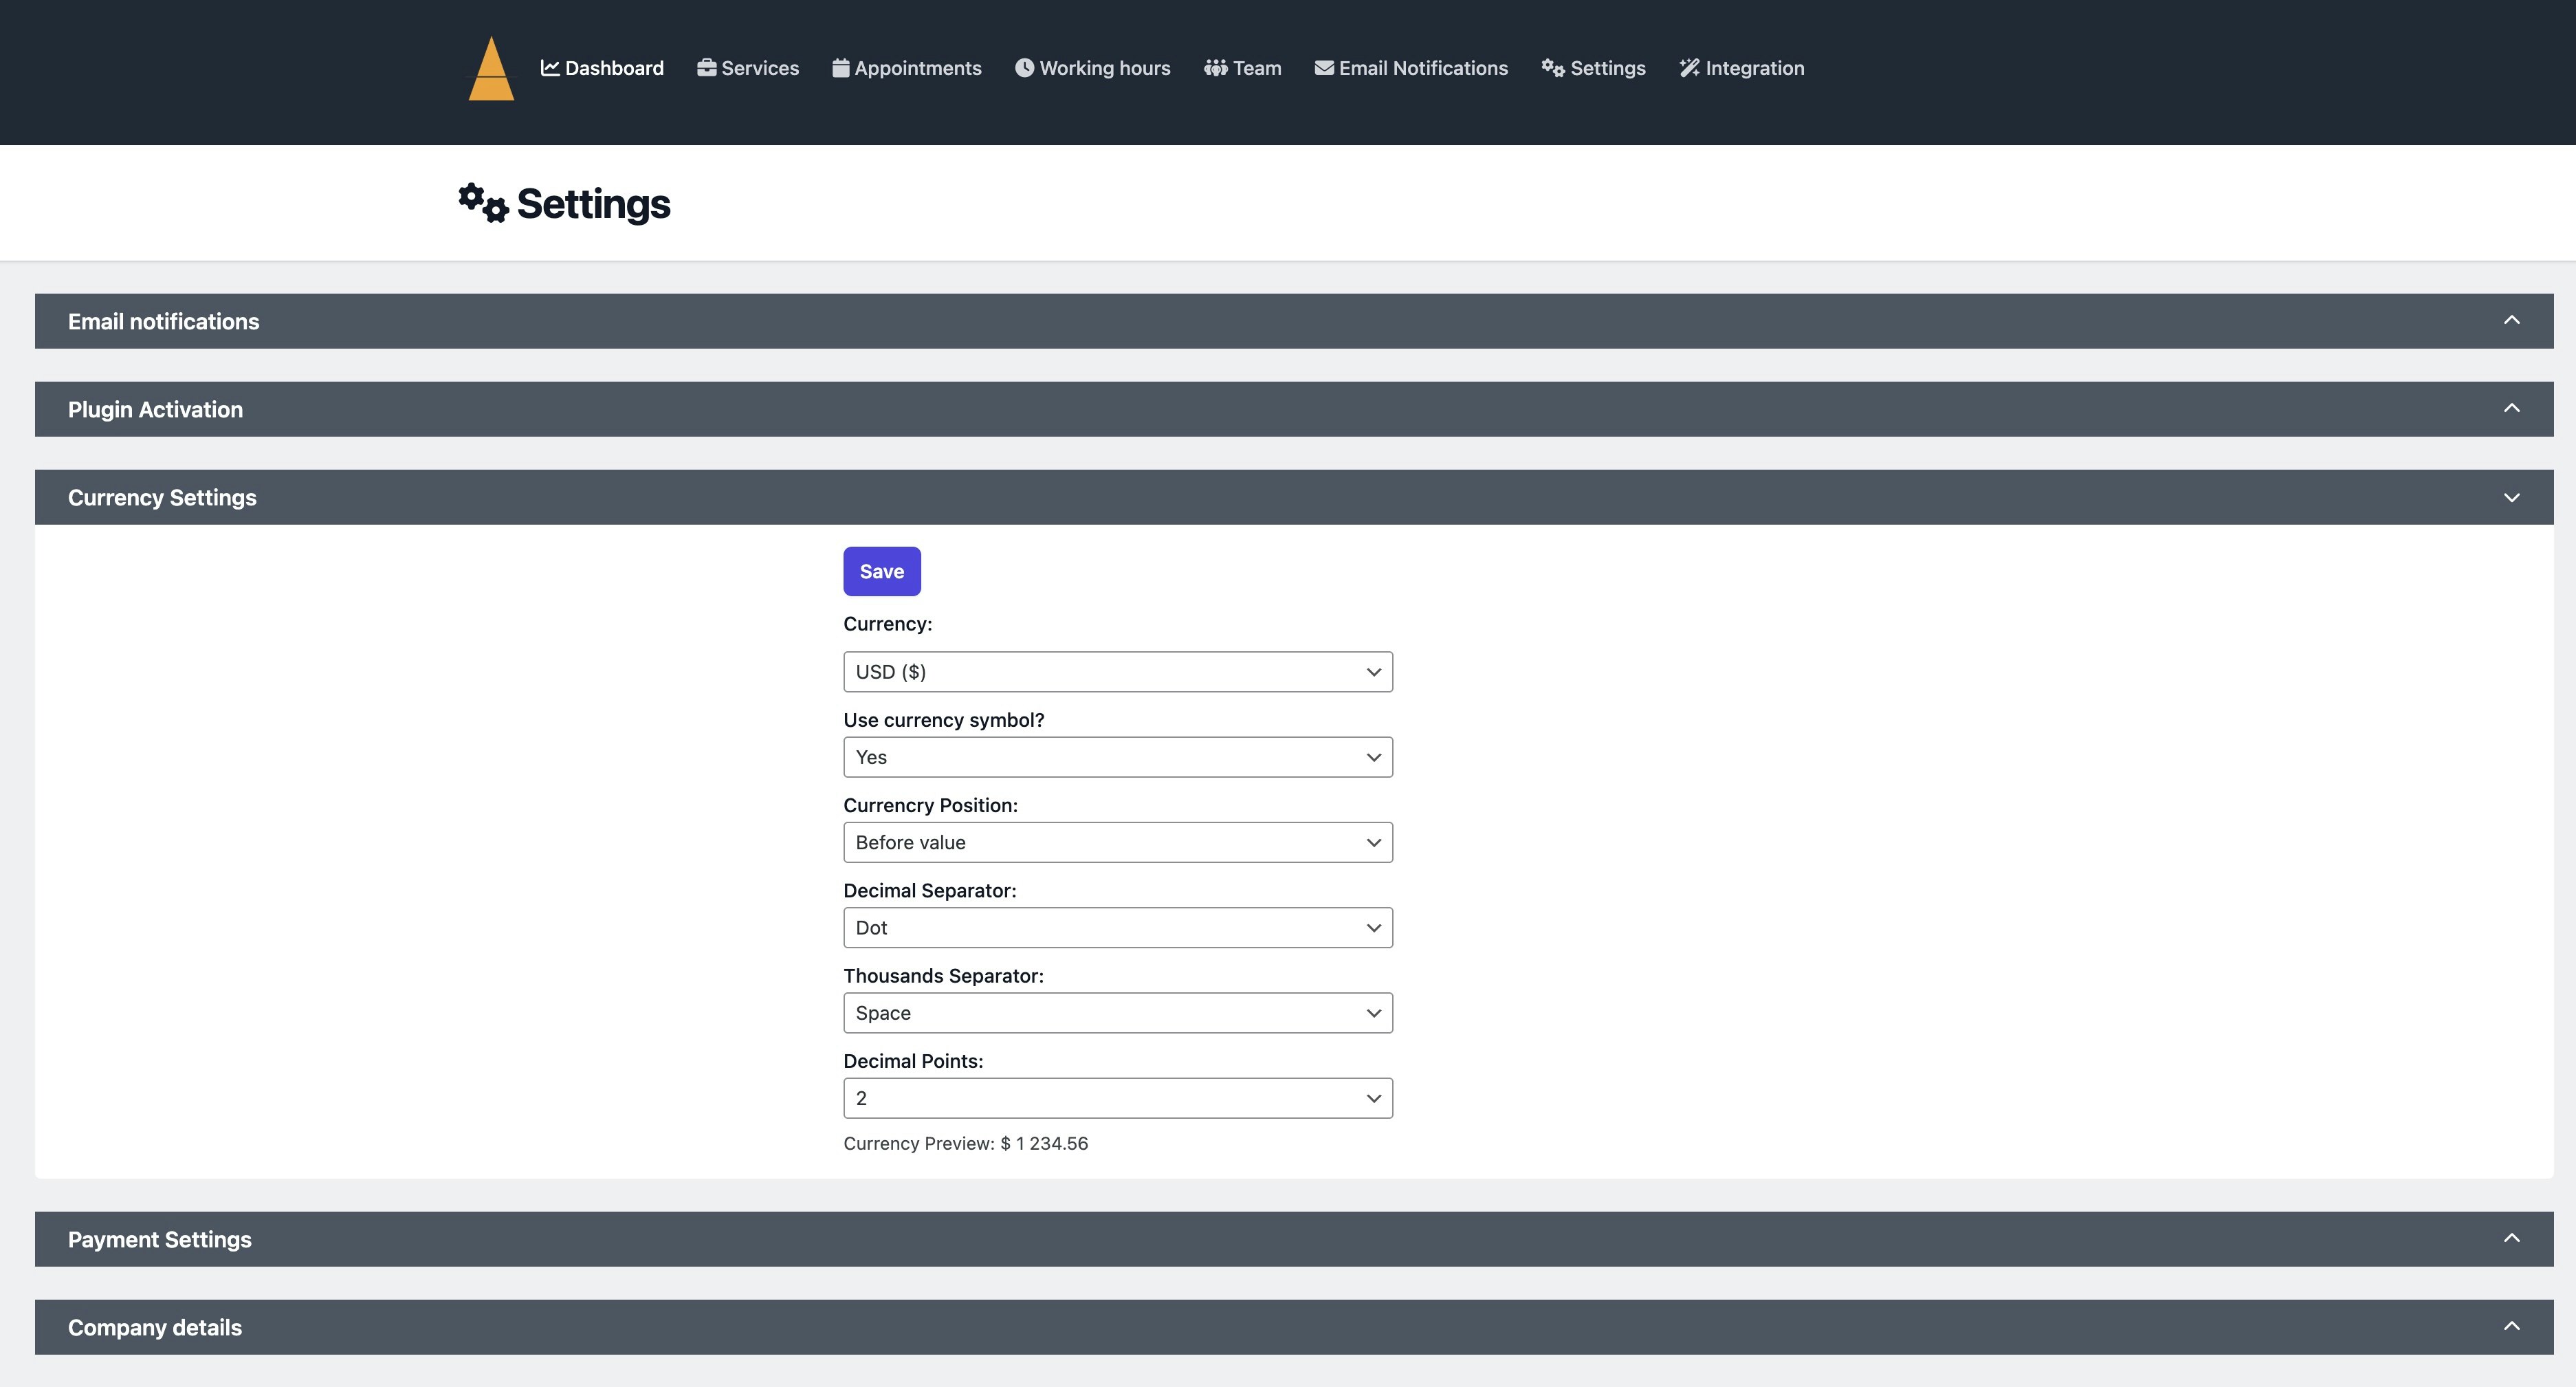The height and width of the screenshot is (1387, 2576).
Task: Click the 'Currencry Position:' label
Action: (930, 805)
